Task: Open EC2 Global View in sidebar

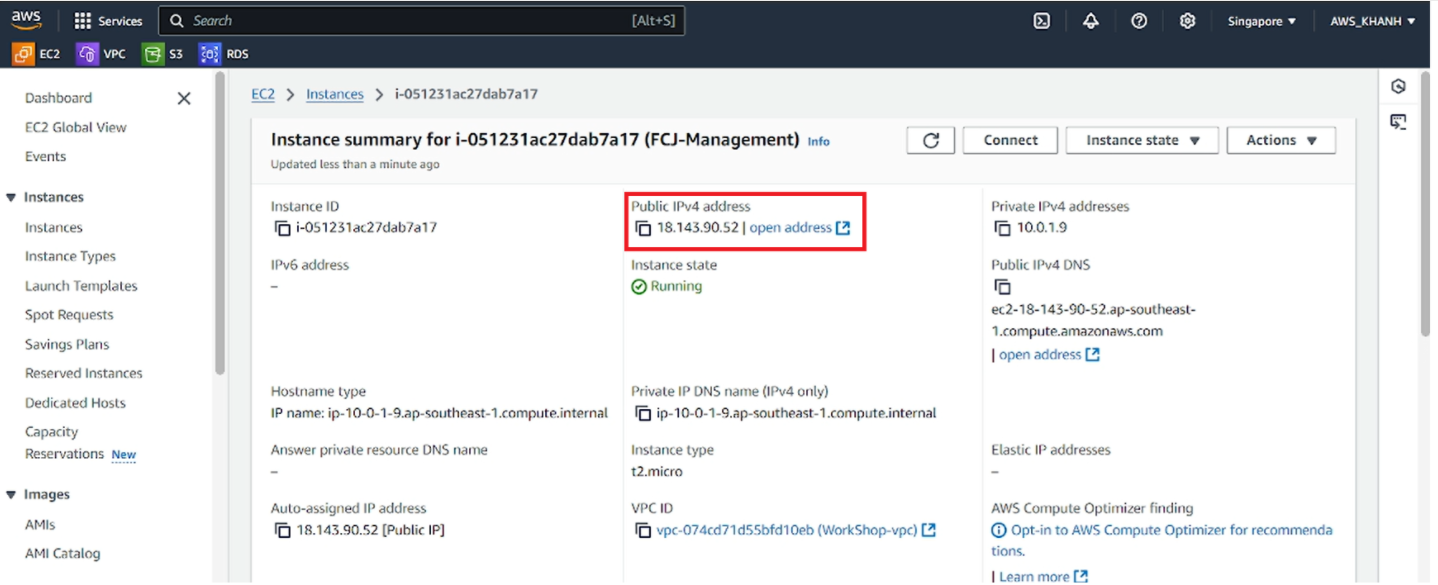Action: tap(76, 127)
